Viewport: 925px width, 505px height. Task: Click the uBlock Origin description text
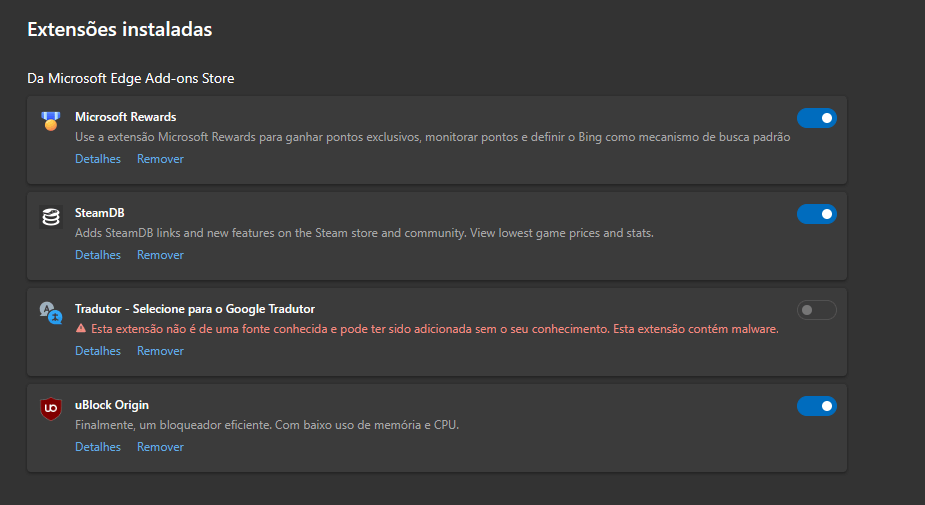pos(267,425)
